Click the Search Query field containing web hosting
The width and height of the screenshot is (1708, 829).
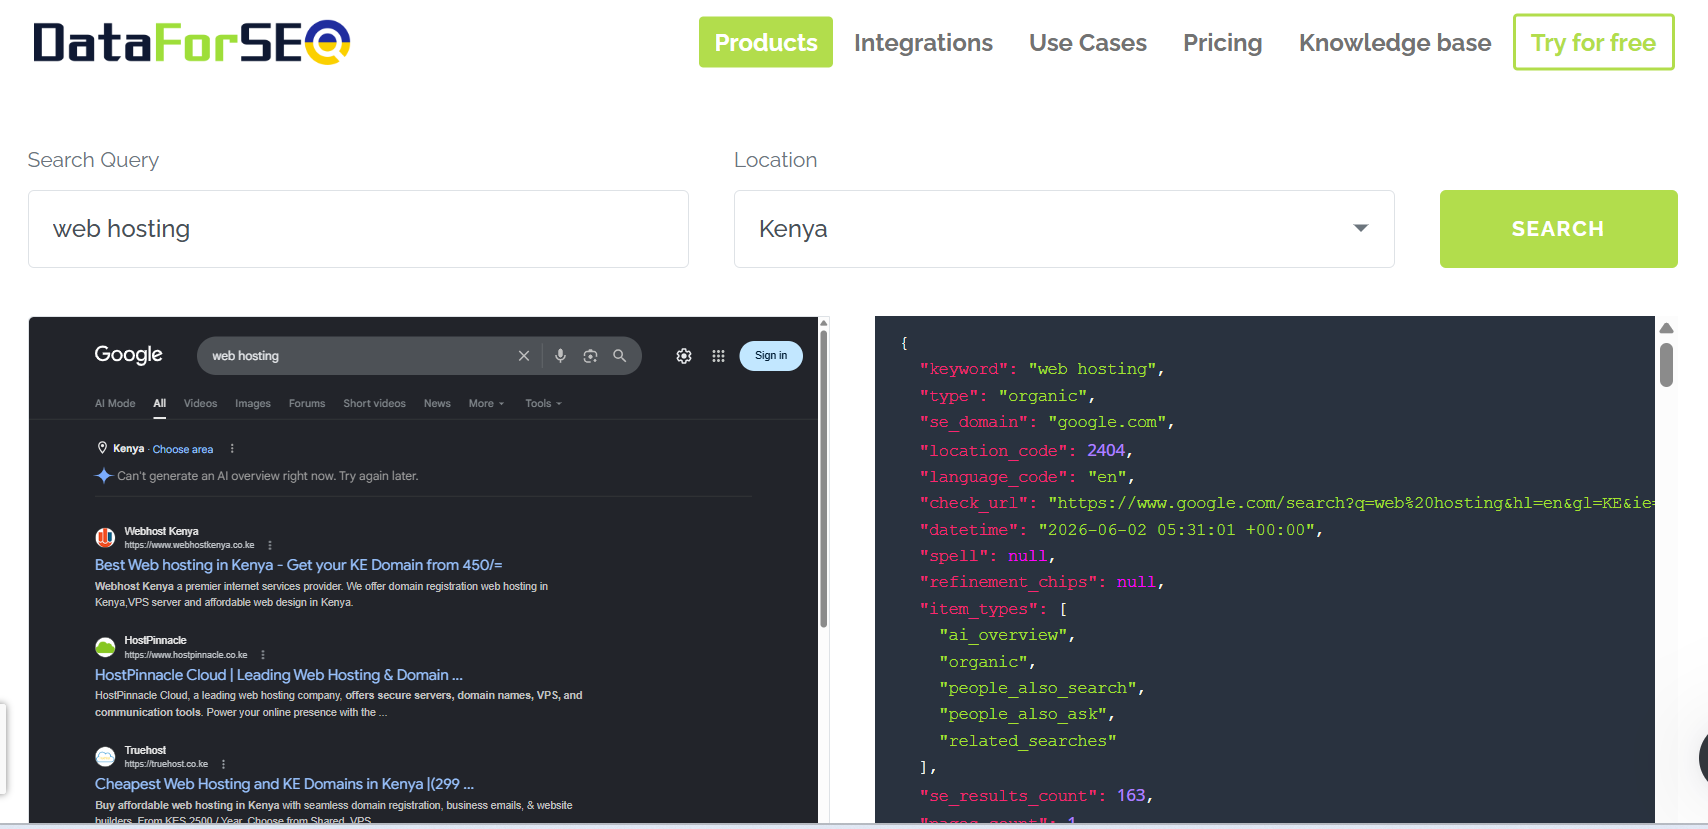(x=358, y=229)
